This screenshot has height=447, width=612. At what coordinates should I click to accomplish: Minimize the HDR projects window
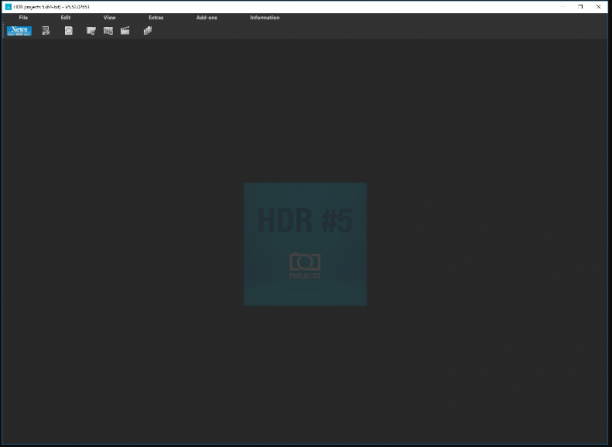[563, 7]
